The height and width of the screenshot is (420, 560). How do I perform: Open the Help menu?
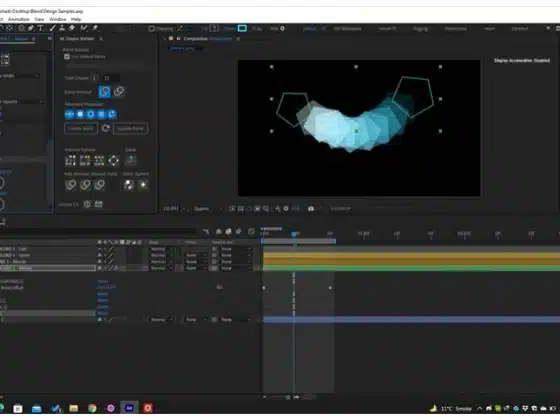pos(76,19)
